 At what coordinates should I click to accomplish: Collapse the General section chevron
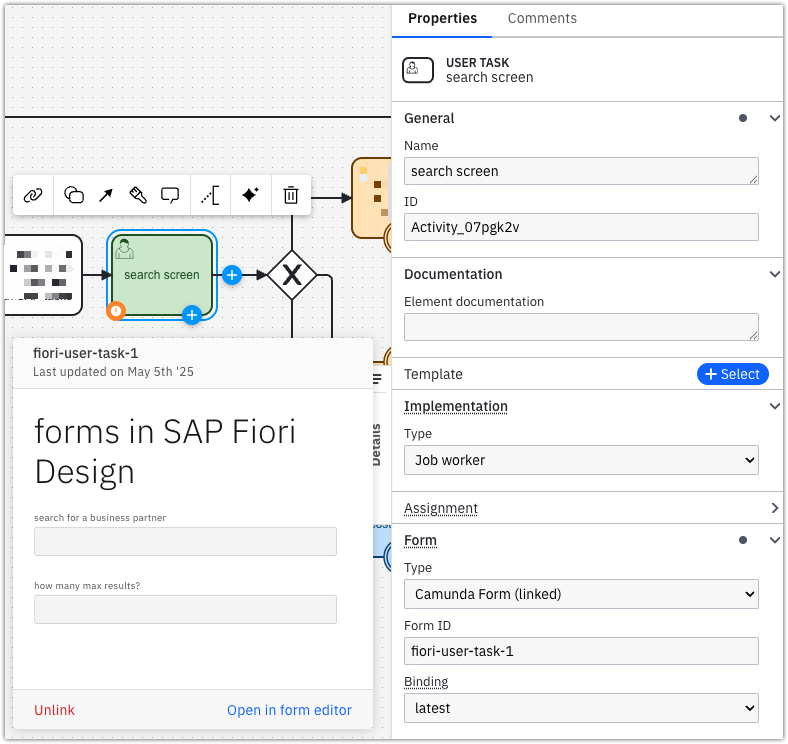click(x=774, y=118)
